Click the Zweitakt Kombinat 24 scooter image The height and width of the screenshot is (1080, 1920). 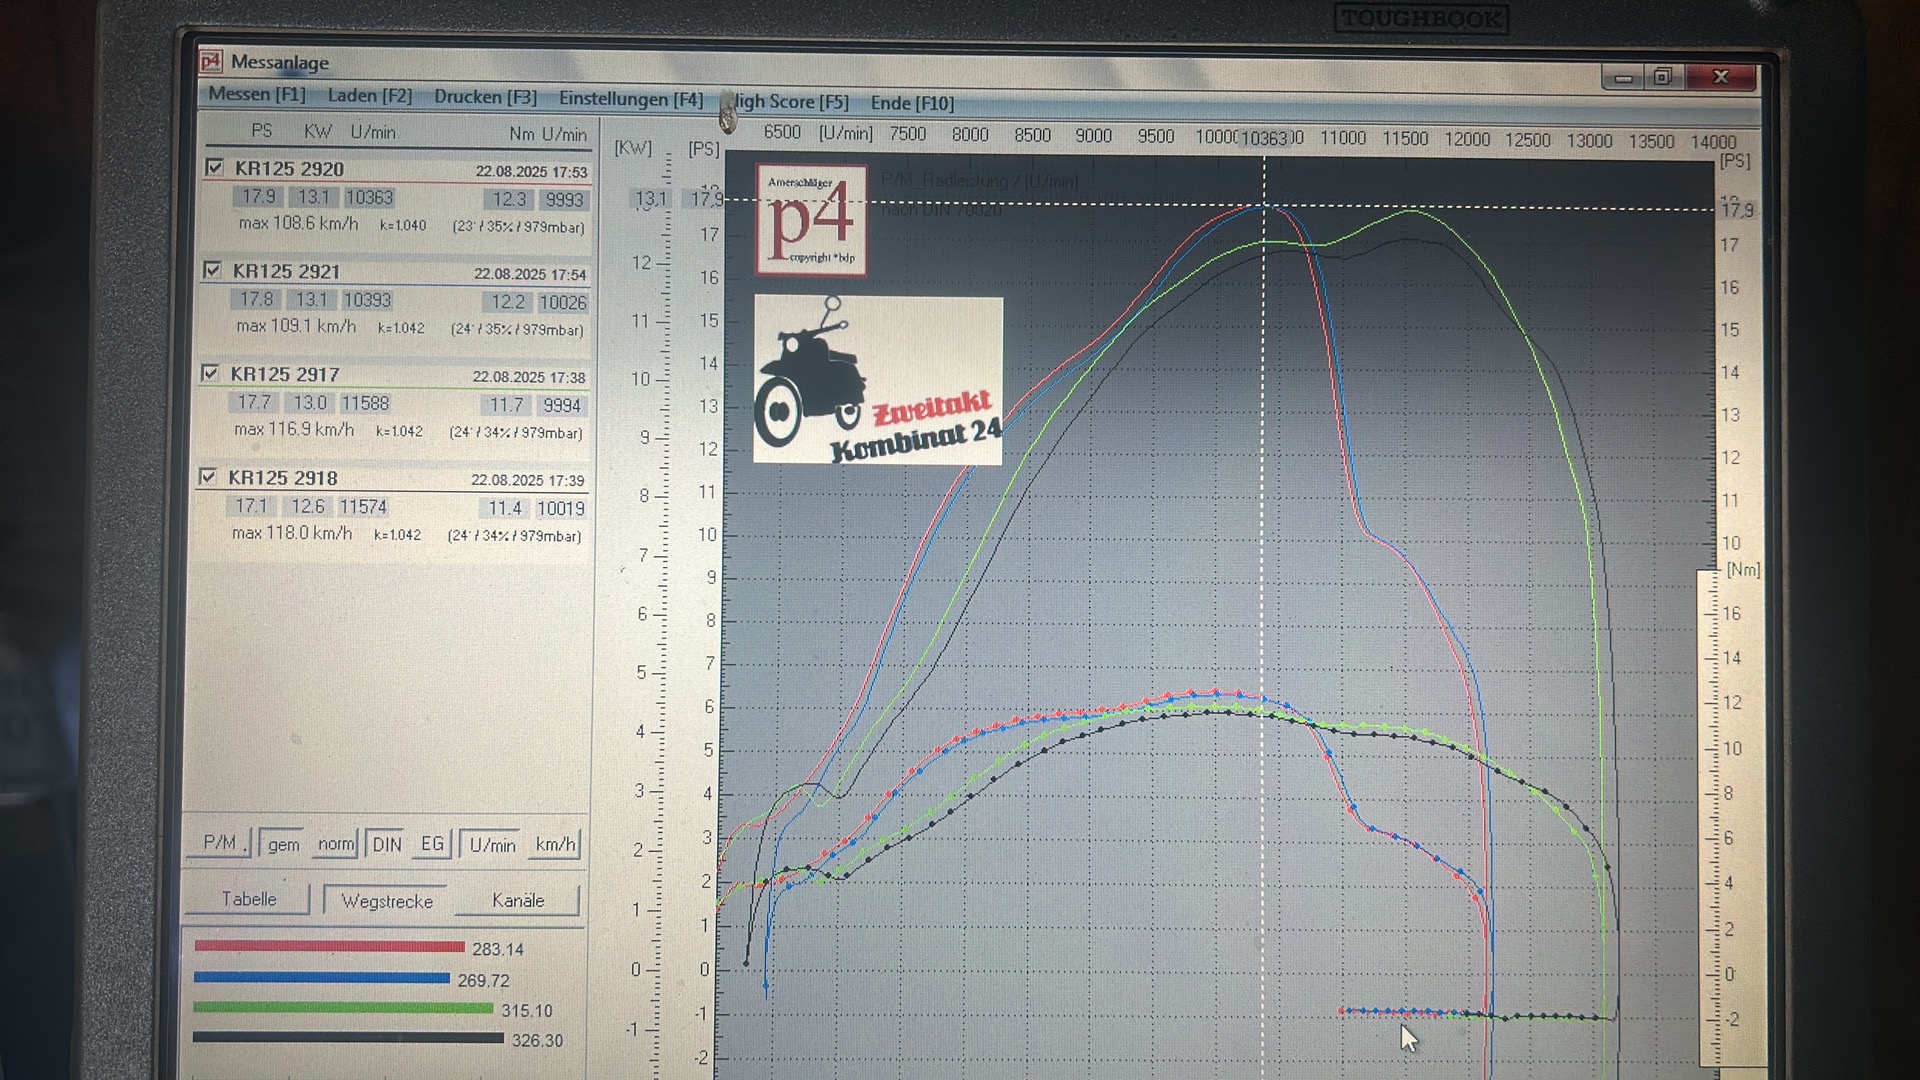[x=877, y=380]
